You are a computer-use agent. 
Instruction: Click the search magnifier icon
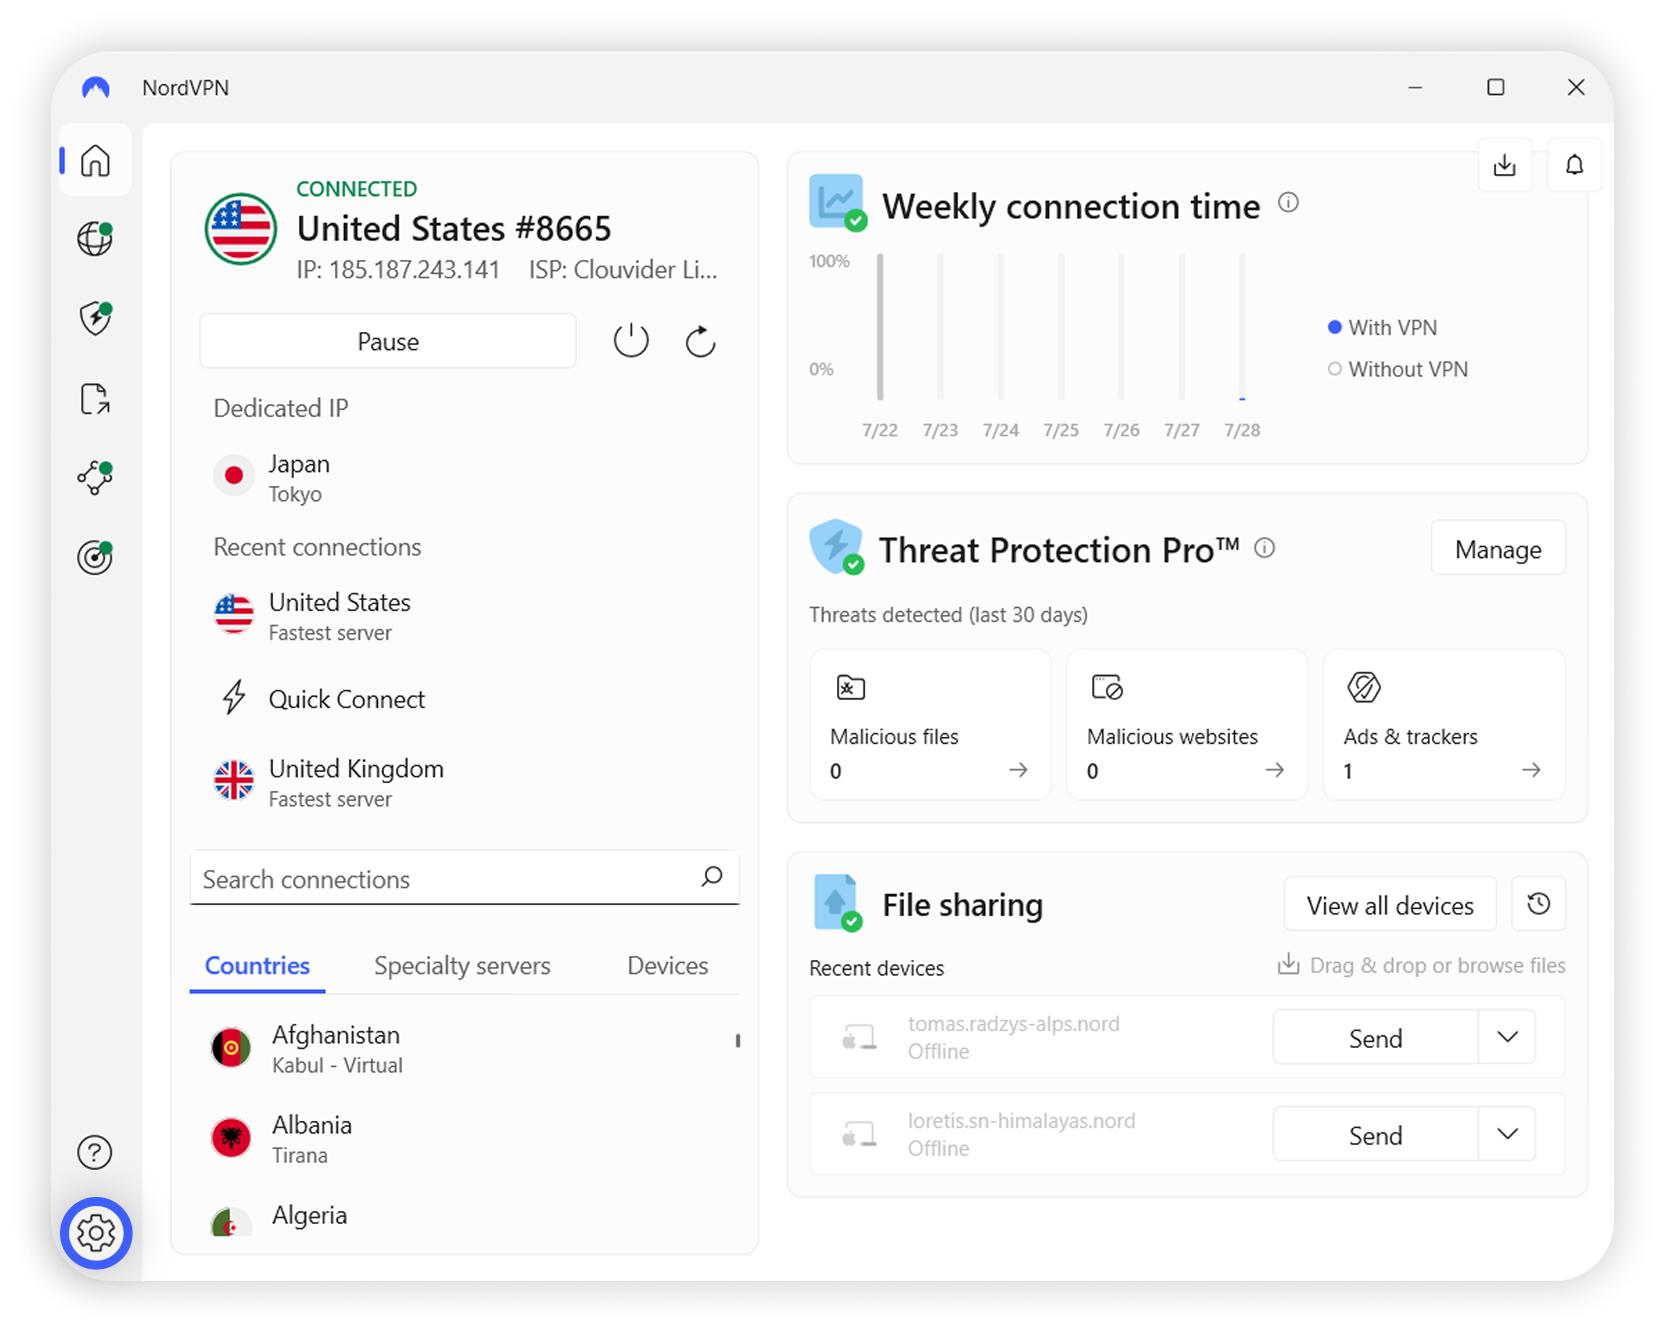coord(712,877)
